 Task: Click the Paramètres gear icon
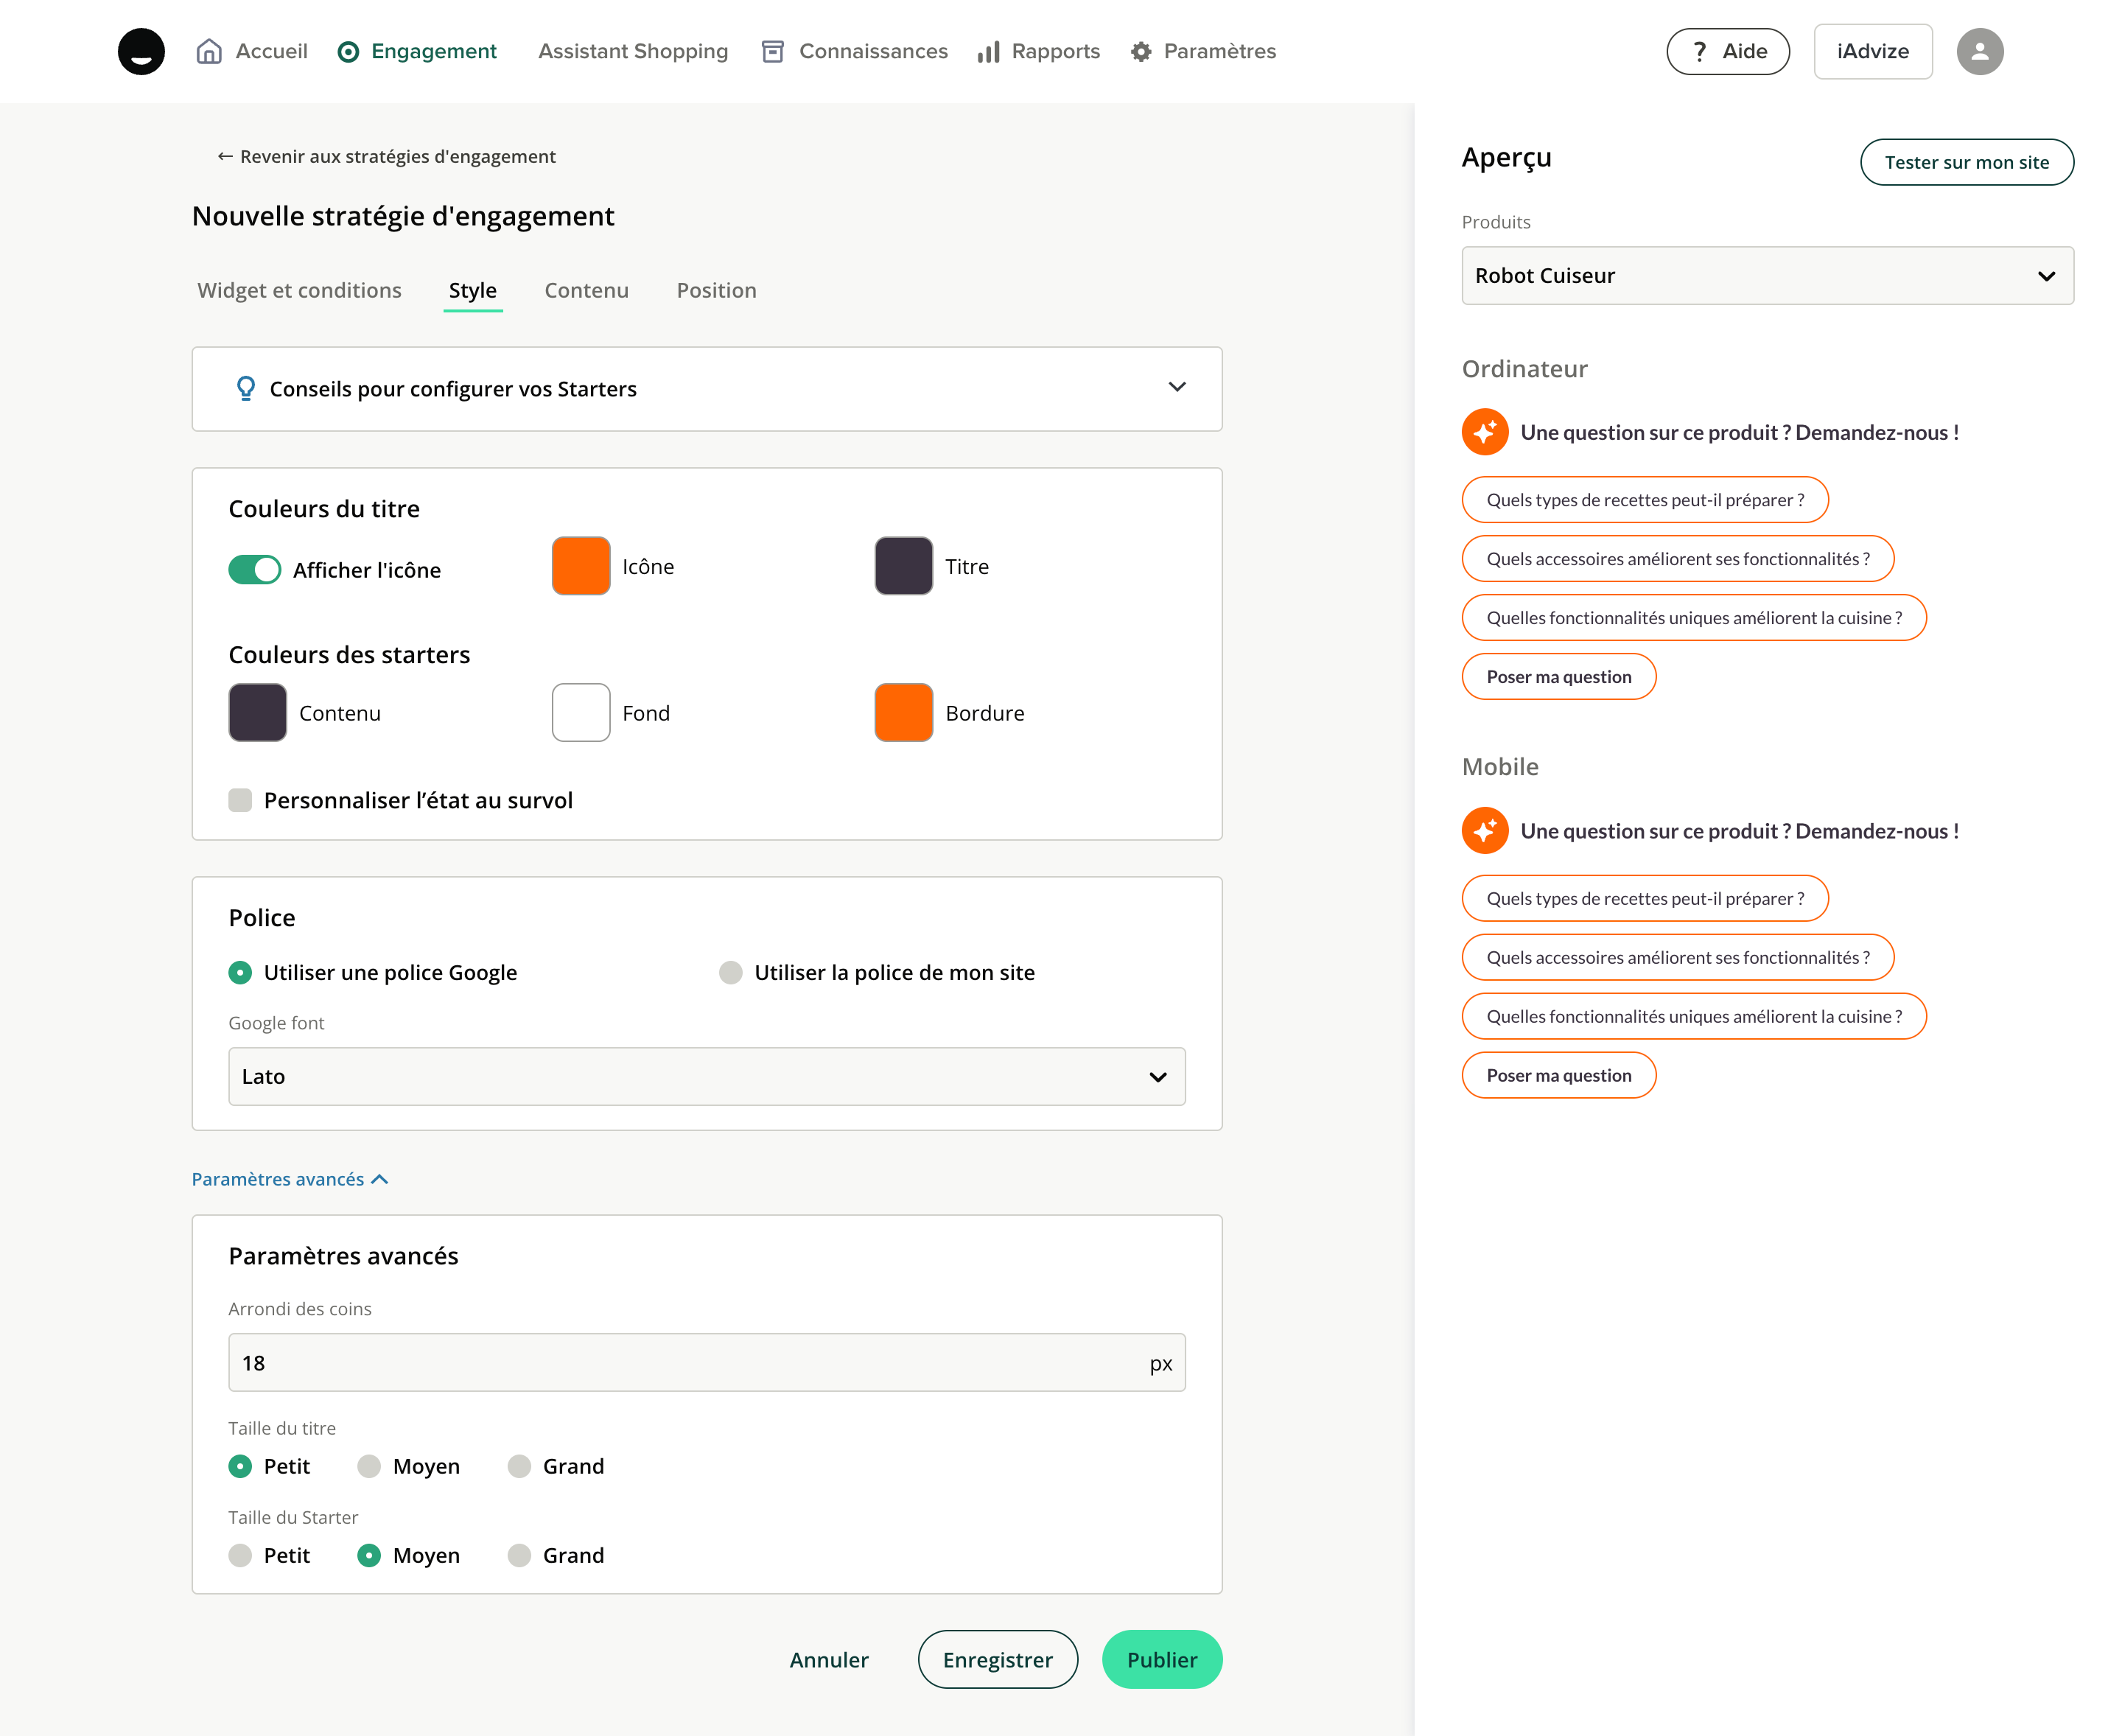tap(1141, 52)
